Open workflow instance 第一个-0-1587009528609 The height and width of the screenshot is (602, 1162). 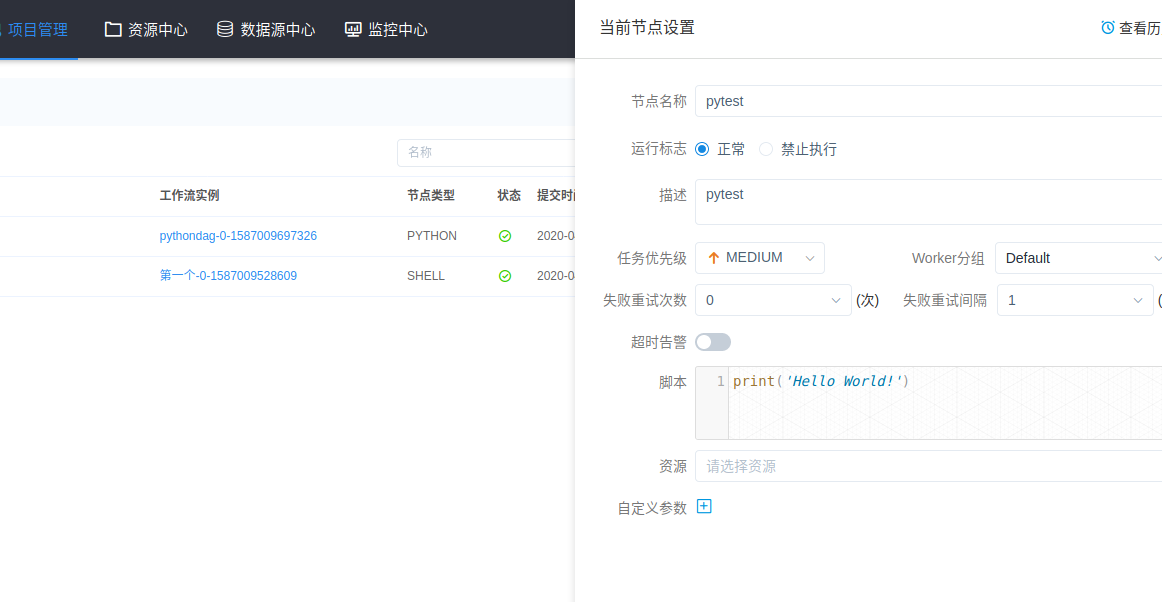tap(228, 276)
